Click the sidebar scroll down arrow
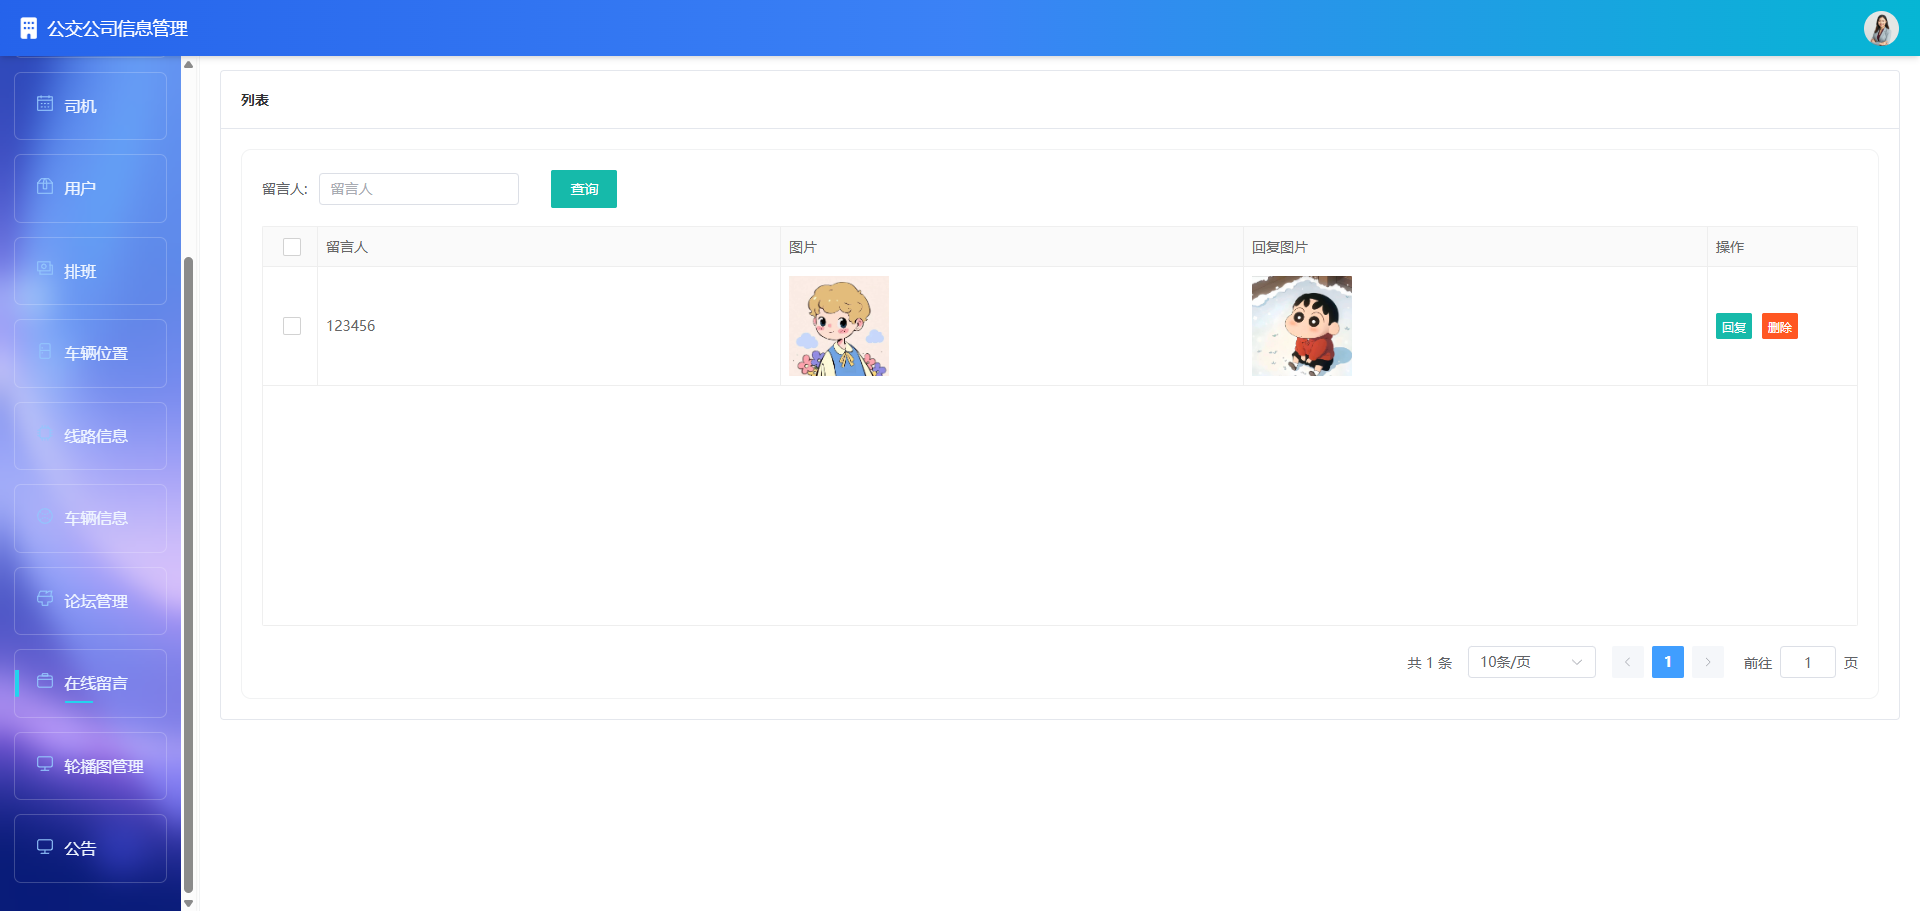This screenshot has height=911, width=1920. pos(188,903)
